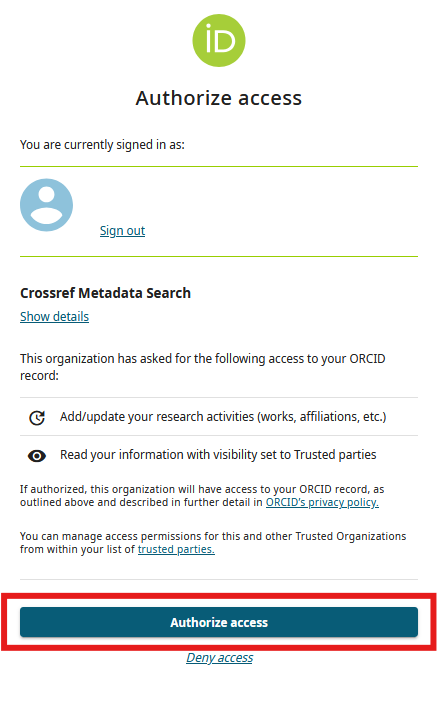Click the word 'record:' under the organization request
This screenshot has width=437, height=704.
pyautogui.click(x=40, y=375)
